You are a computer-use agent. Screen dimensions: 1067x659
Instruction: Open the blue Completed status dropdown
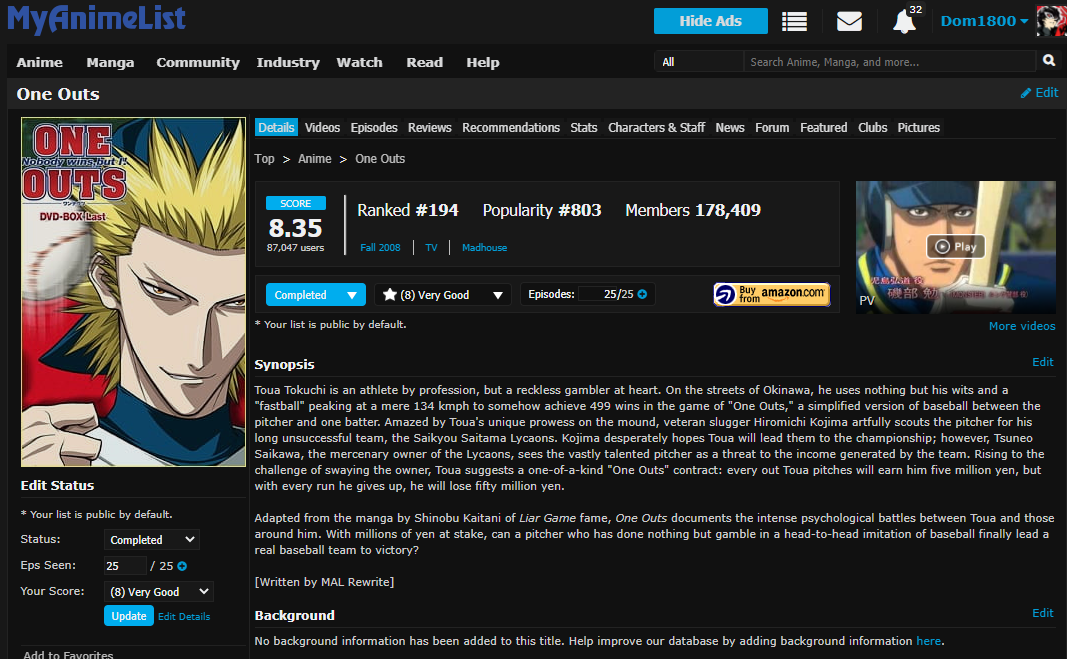click(x=315, y=295)
